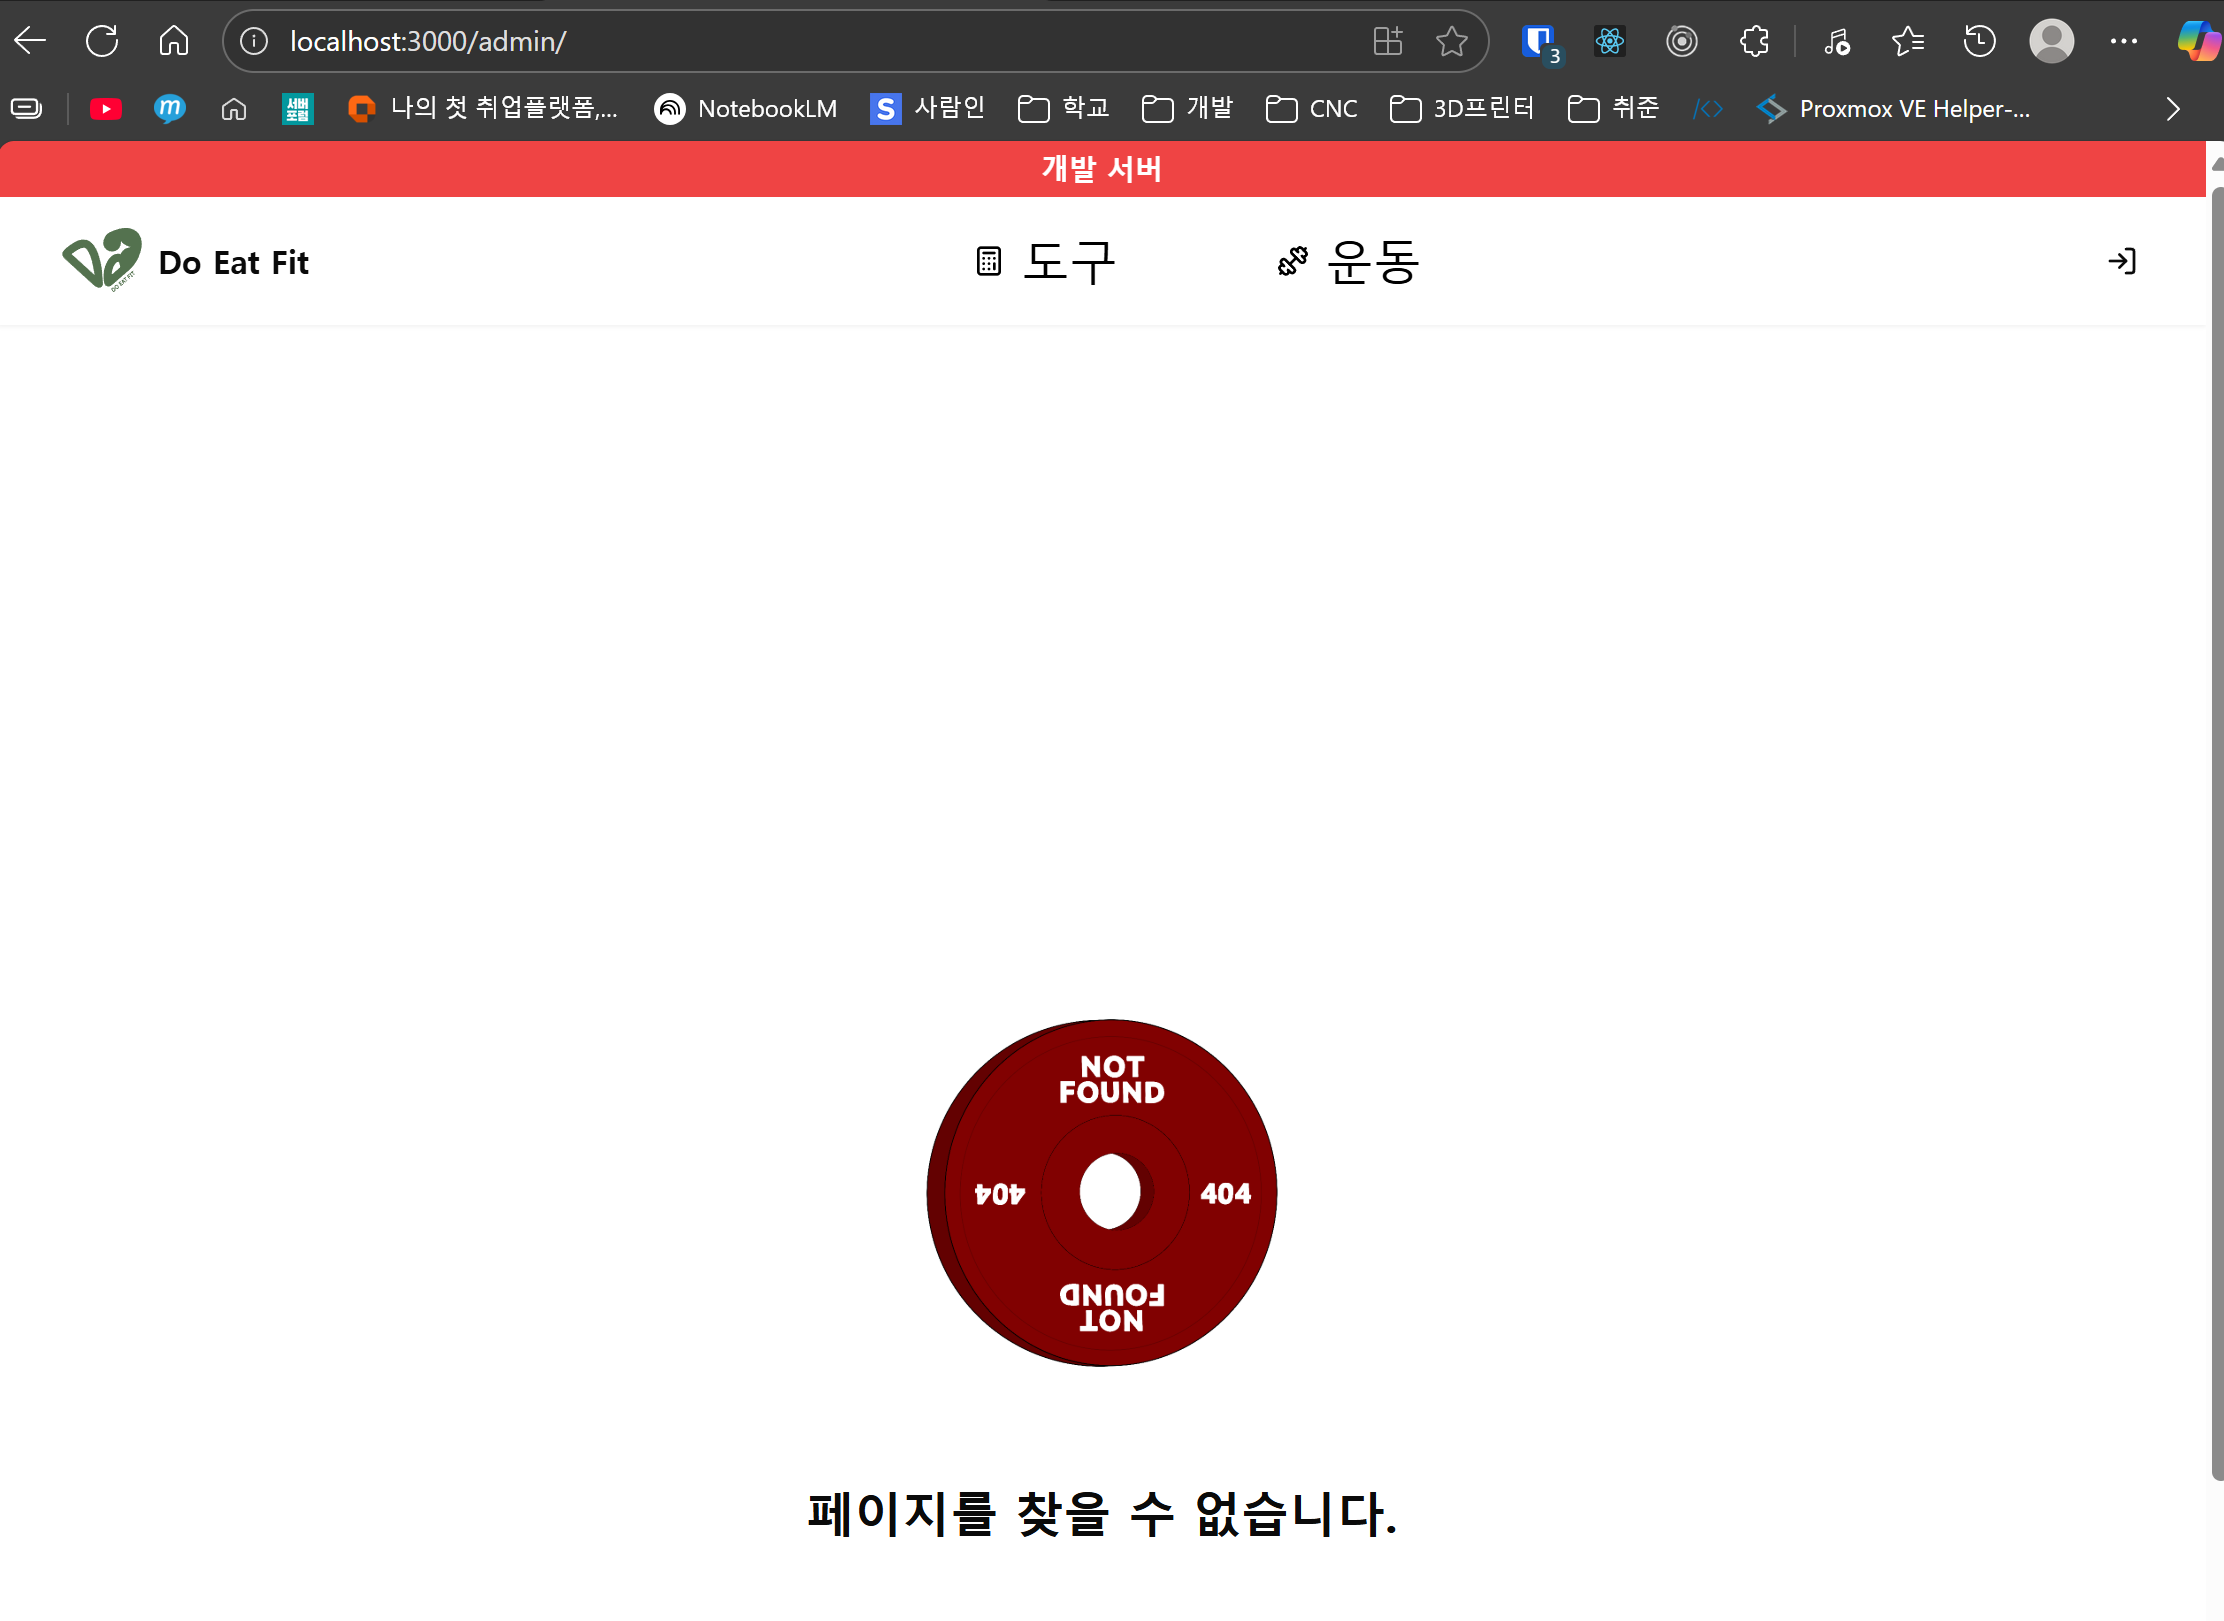Click the 404 Not Found weight plate

(x=1102, y=1192)
